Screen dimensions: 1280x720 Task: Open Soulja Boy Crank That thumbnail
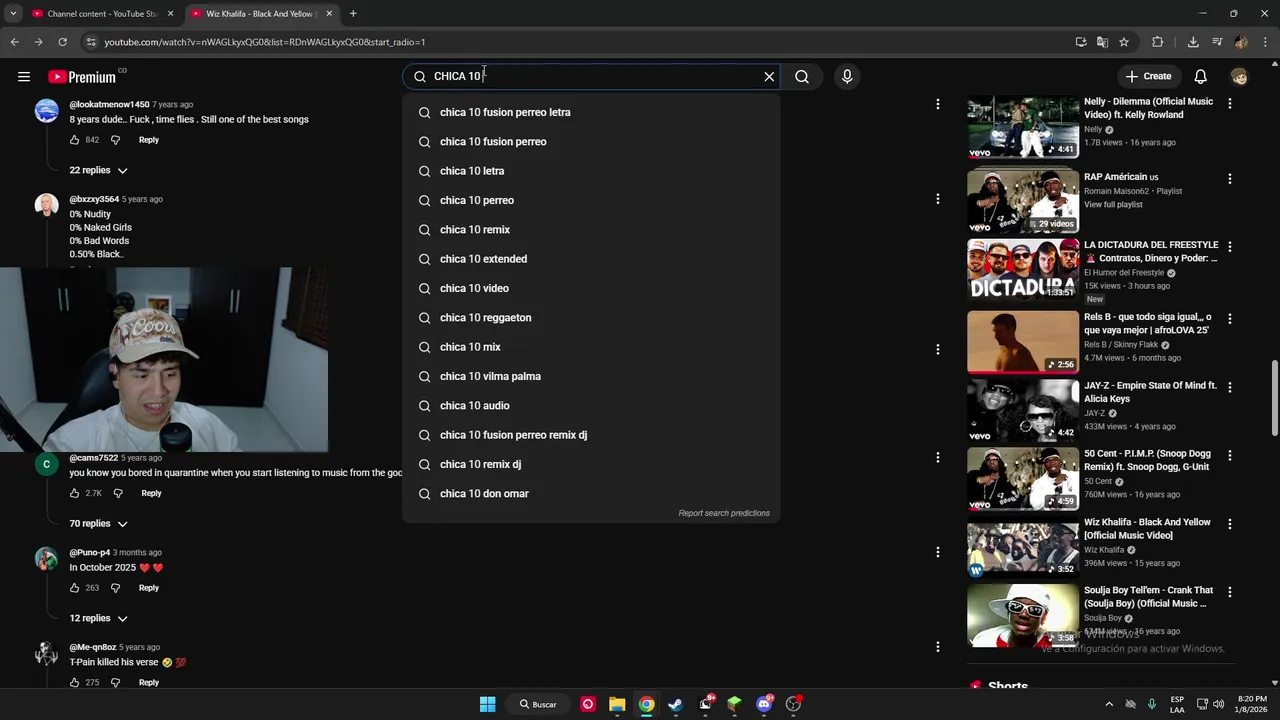tap(1023, 616)
